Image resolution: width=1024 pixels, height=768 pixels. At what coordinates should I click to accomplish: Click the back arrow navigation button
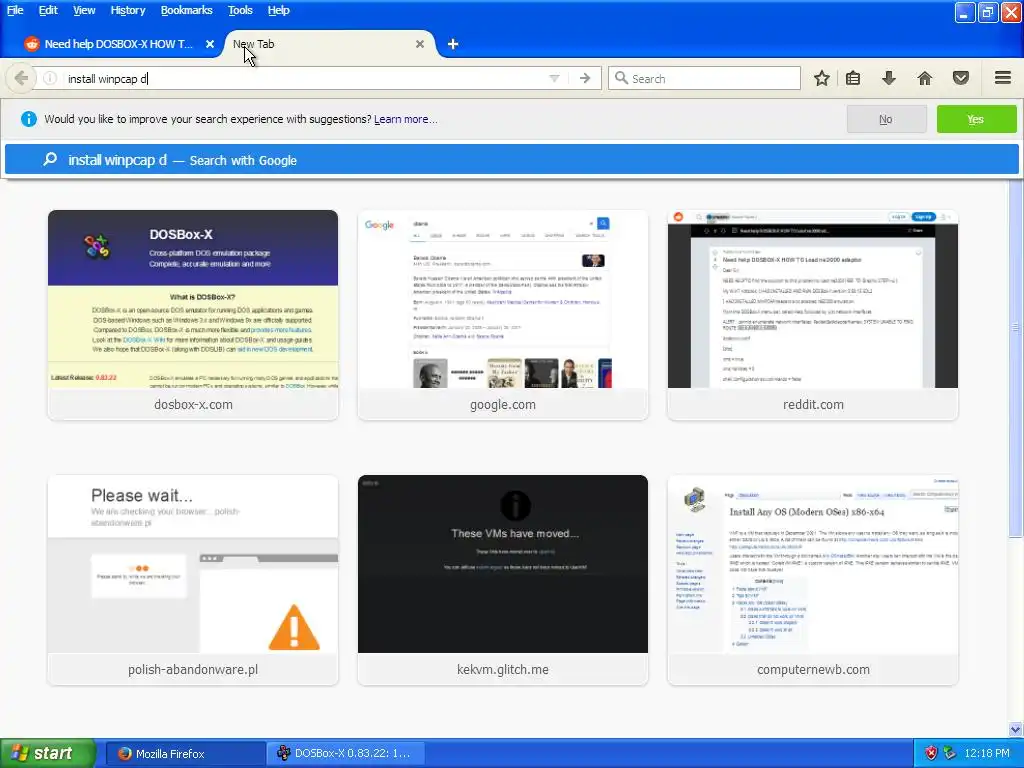tap(21, 78)
